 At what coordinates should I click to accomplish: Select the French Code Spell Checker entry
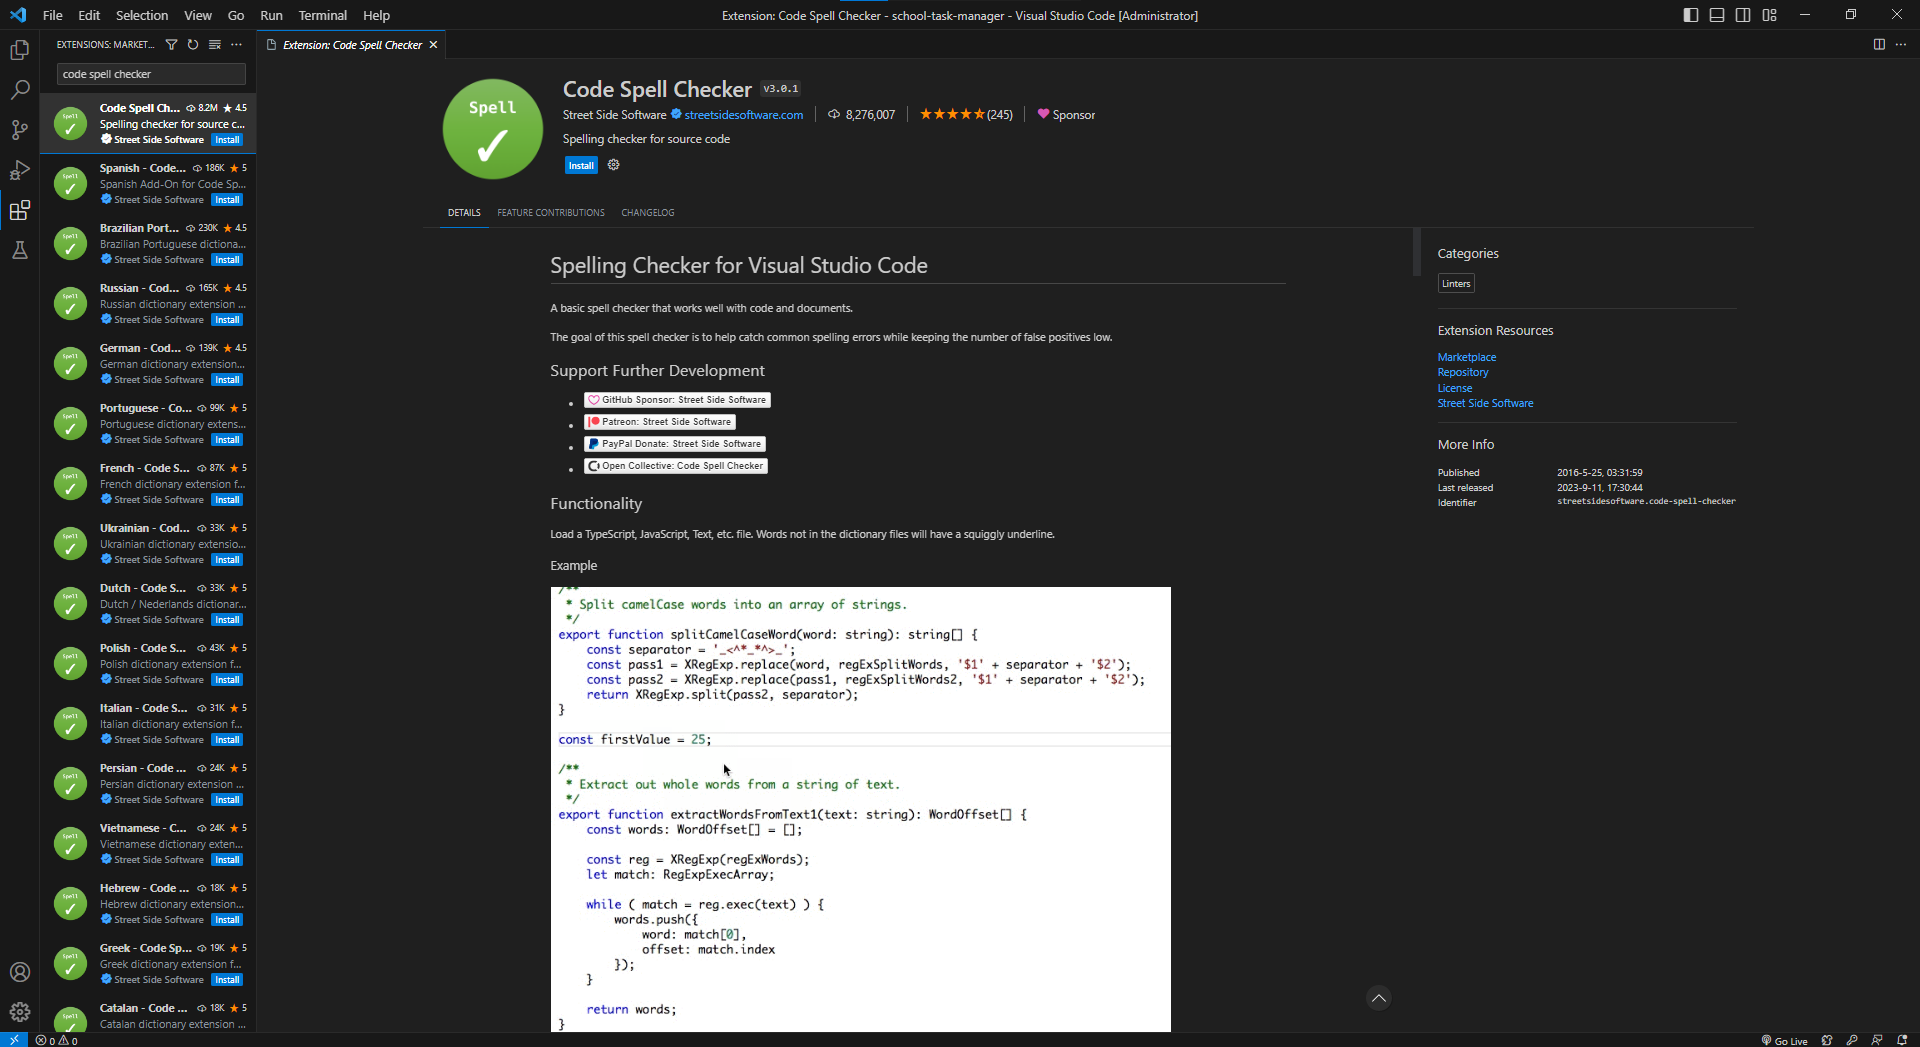tap(148, 484)
